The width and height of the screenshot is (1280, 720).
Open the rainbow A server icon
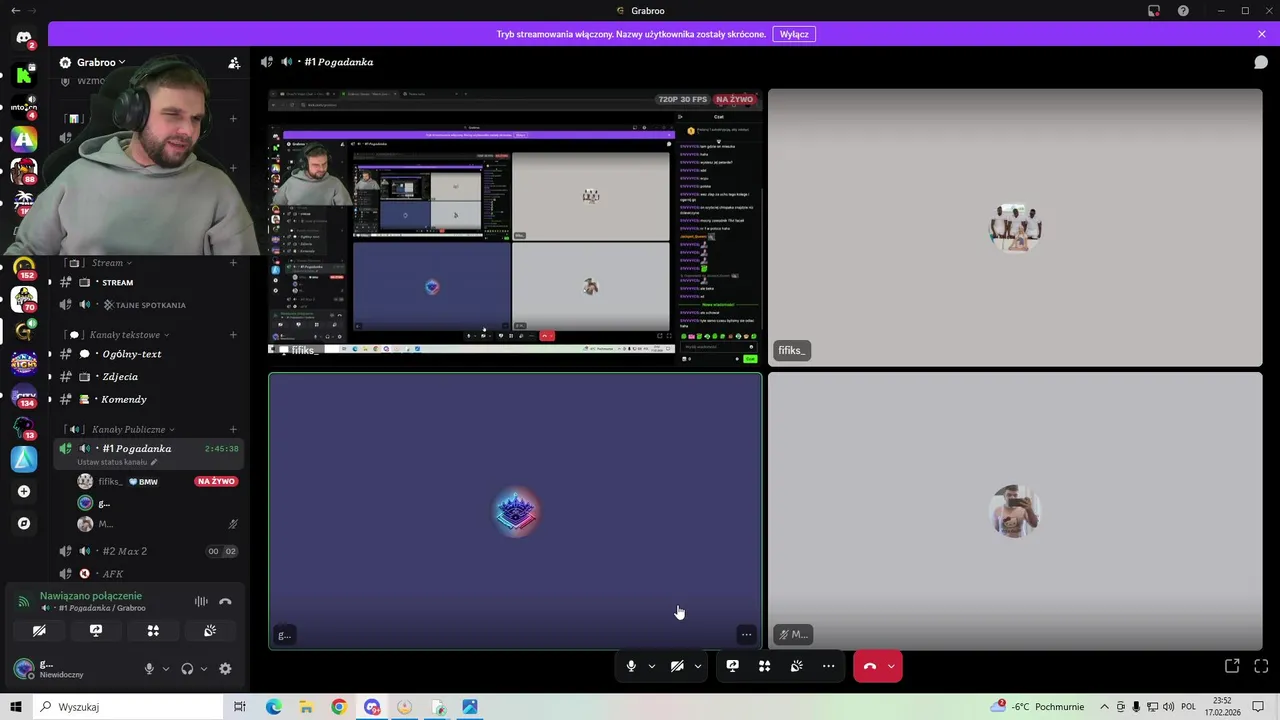click(24, 139)
